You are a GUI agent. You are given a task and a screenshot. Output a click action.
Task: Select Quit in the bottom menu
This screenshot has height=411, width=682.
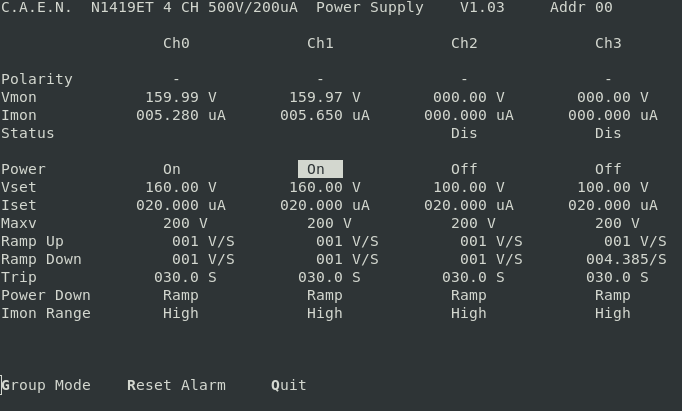point(289,385)
